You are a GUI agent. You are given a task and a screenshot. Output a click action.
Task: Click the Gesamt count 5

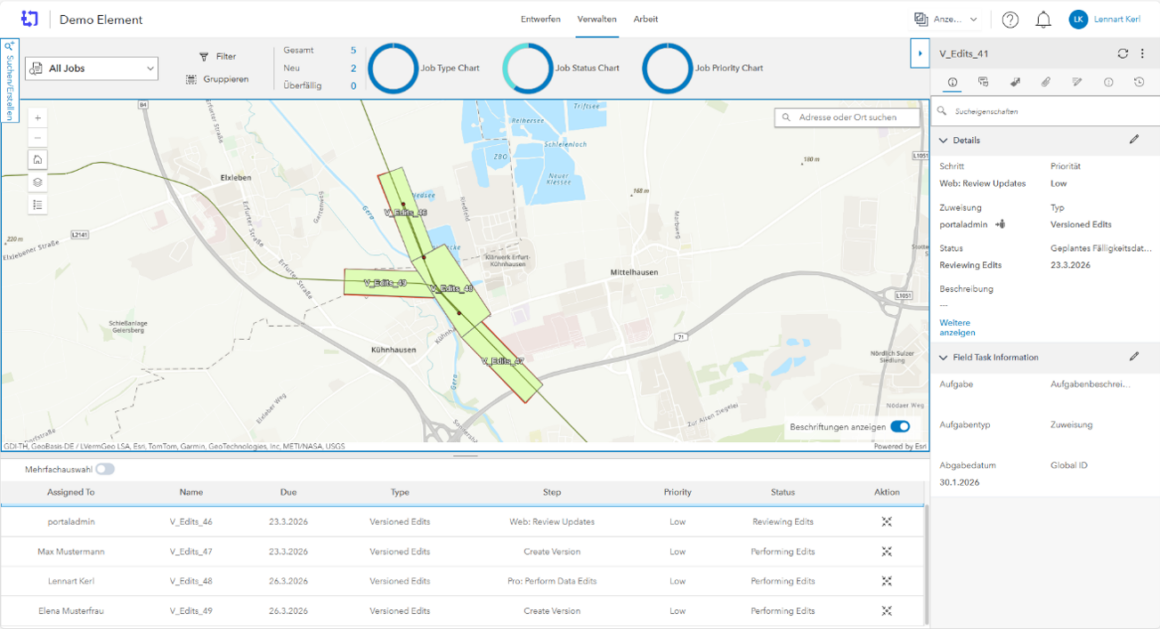click(x=353, y=50)
